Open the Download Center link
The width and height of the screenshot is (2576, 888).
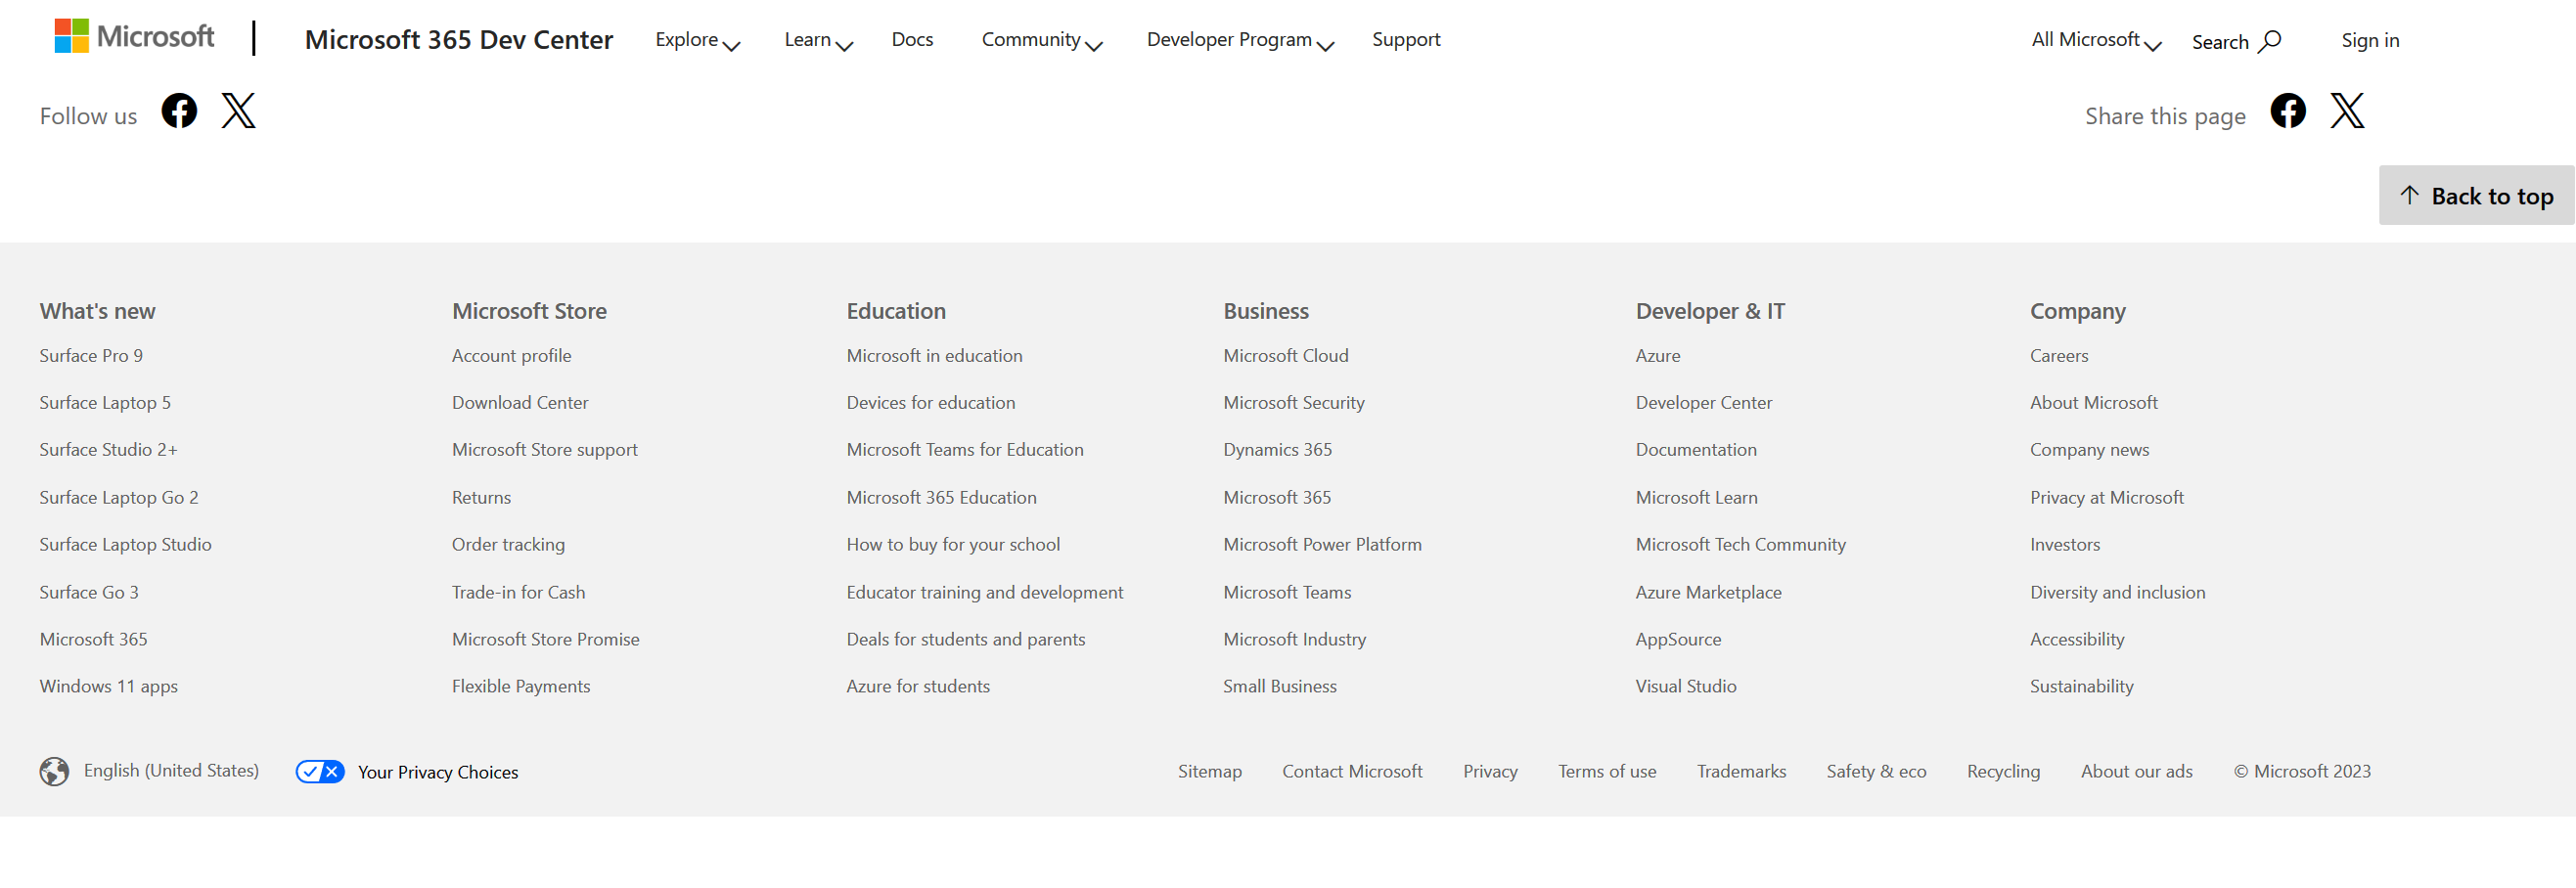520,402
